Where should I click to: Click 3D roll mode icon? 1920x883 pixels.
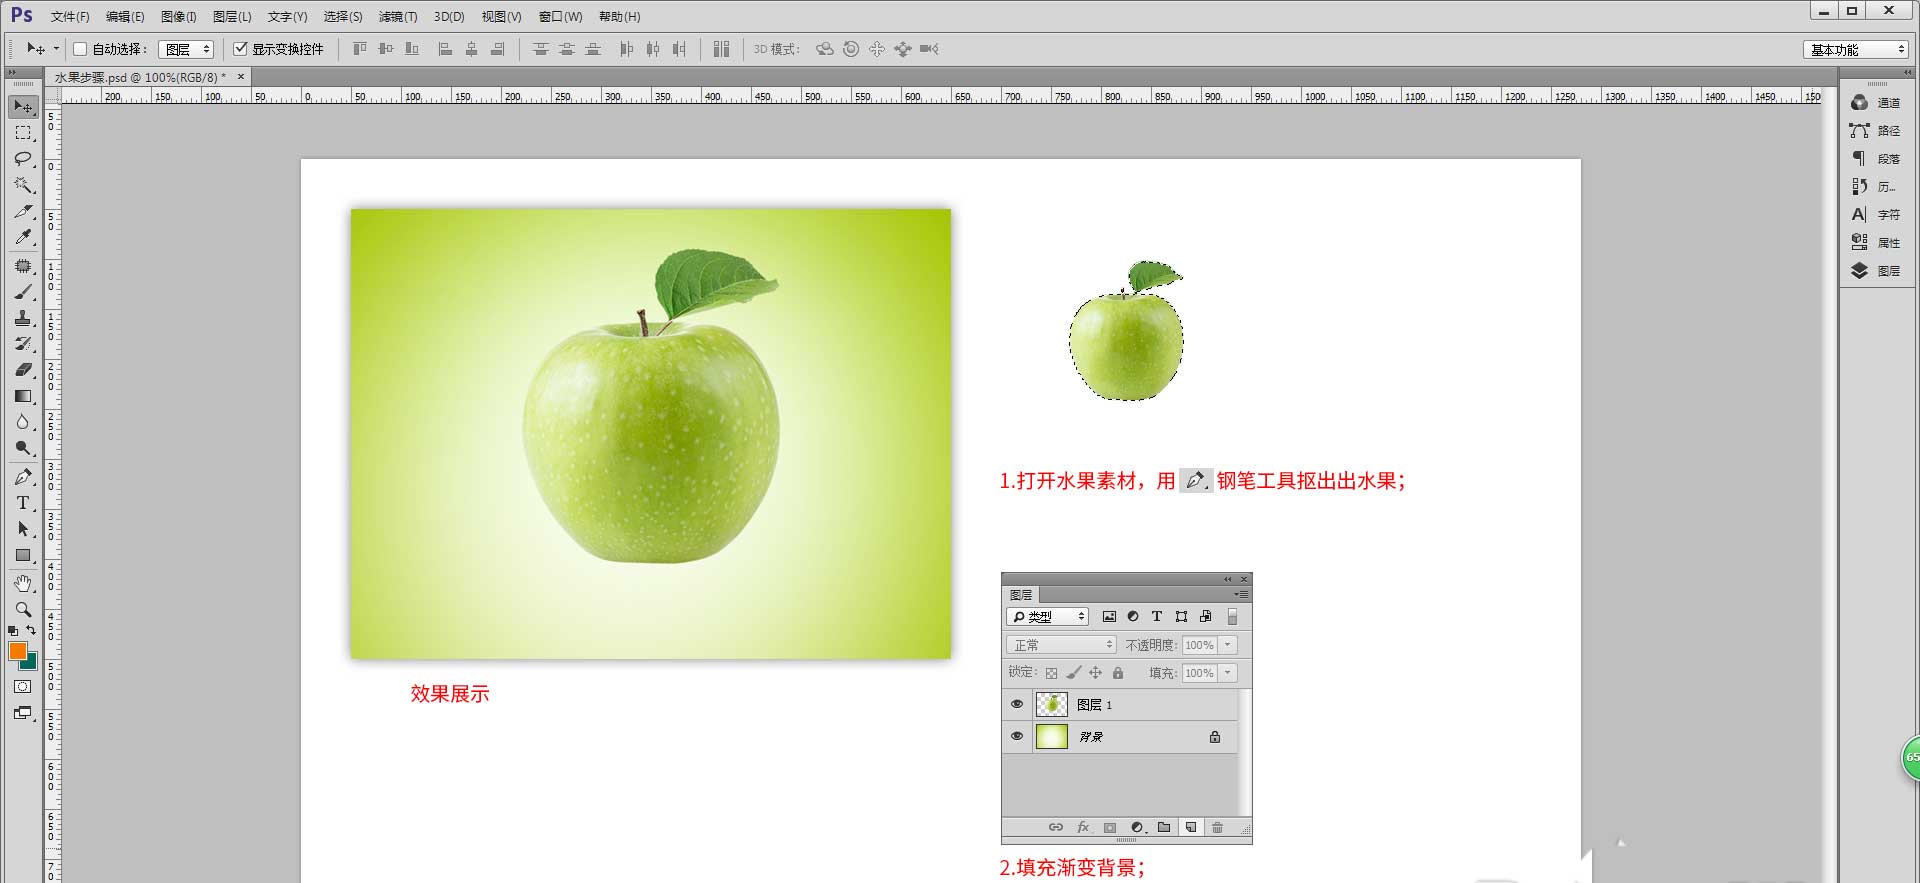point(851,49)
